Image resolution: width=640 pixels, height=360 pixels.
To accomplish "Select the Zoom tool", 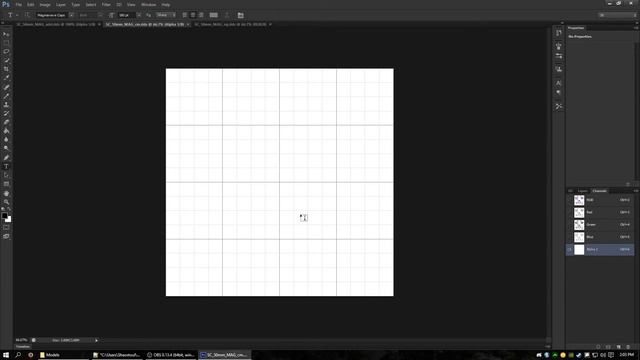I will pyautogui.click(x=6, y=202).
